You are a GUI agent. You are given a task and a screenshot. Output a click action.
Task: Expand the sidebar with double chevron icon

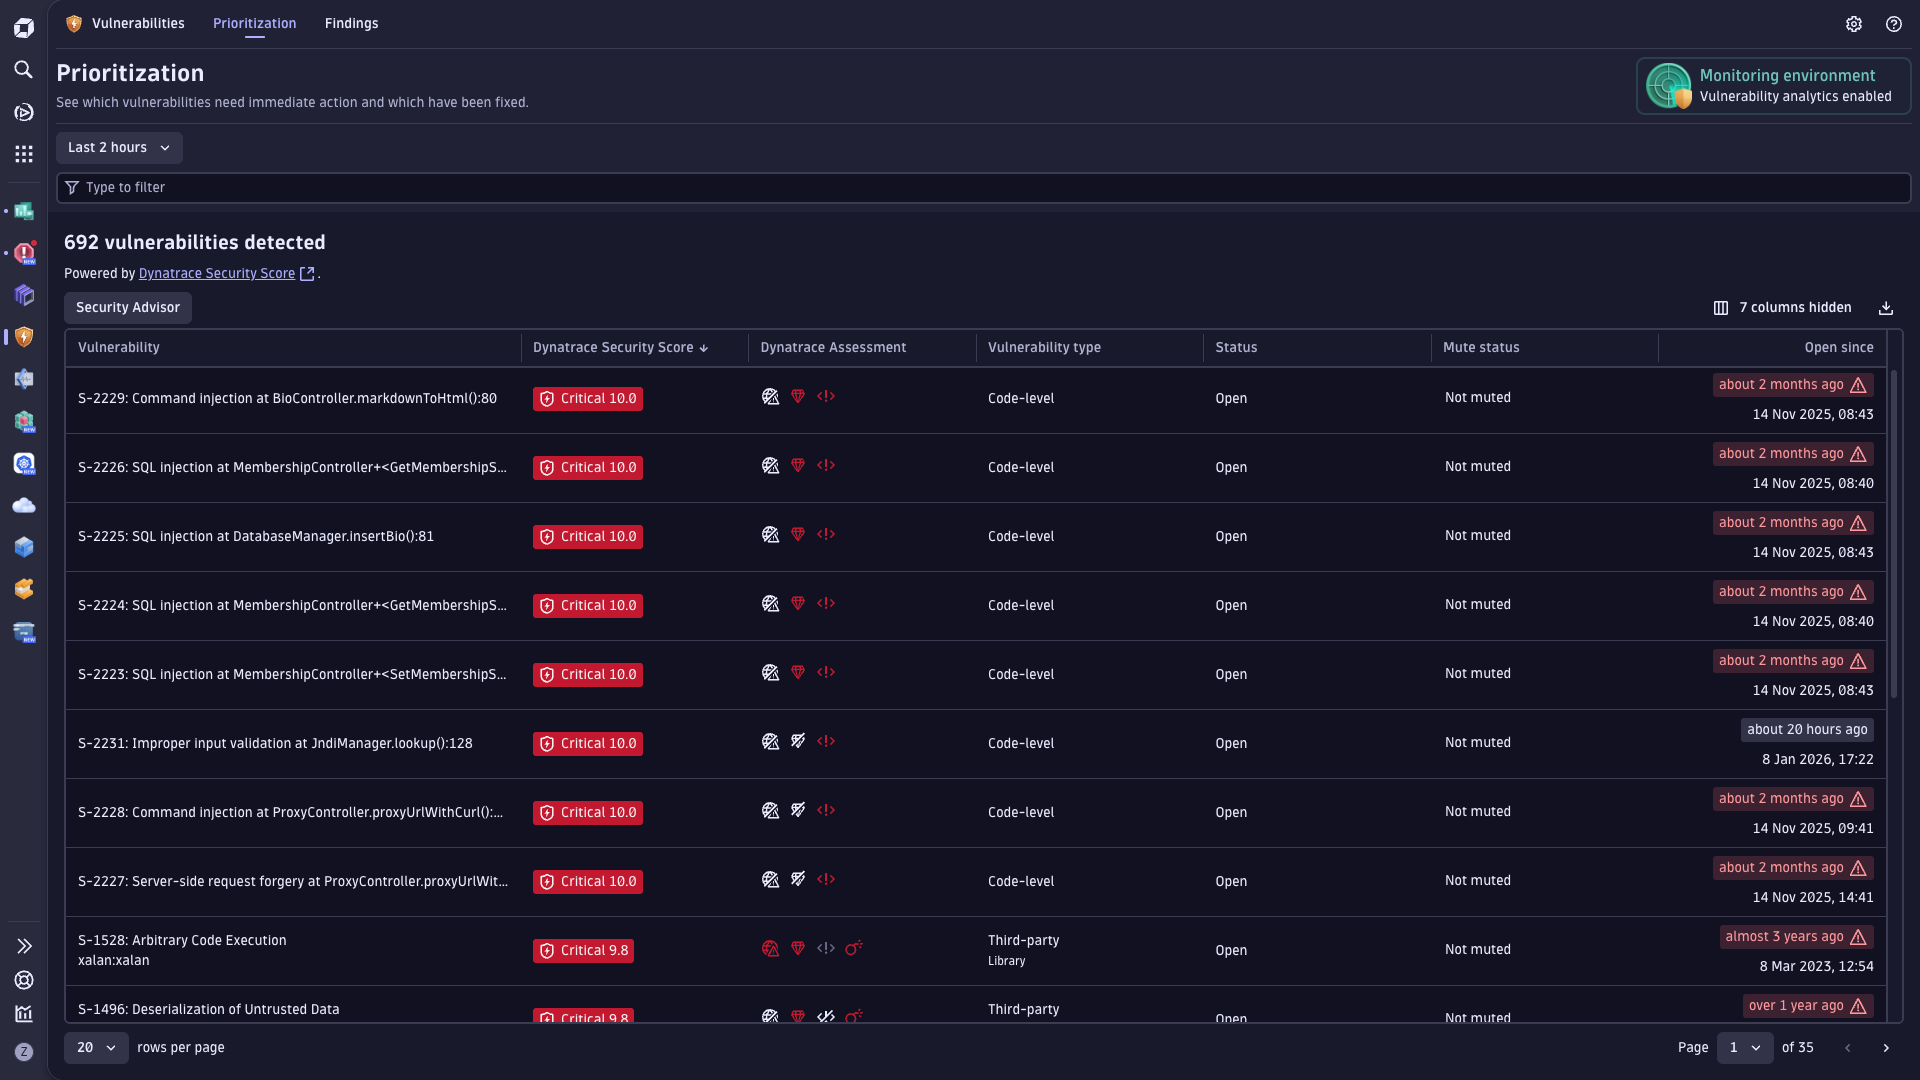24,946
